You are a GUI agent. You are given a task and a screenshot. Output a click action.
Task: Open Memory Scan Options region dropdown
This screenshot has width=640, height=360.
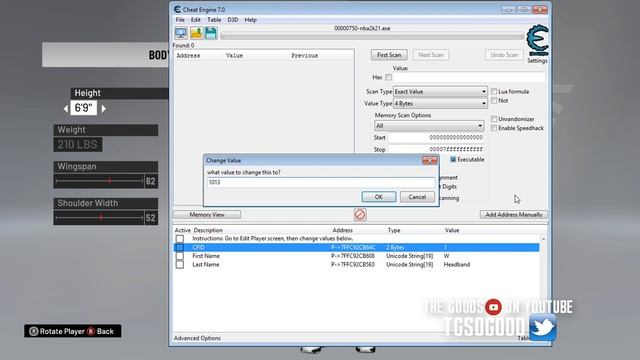click(x=429, y=126)
